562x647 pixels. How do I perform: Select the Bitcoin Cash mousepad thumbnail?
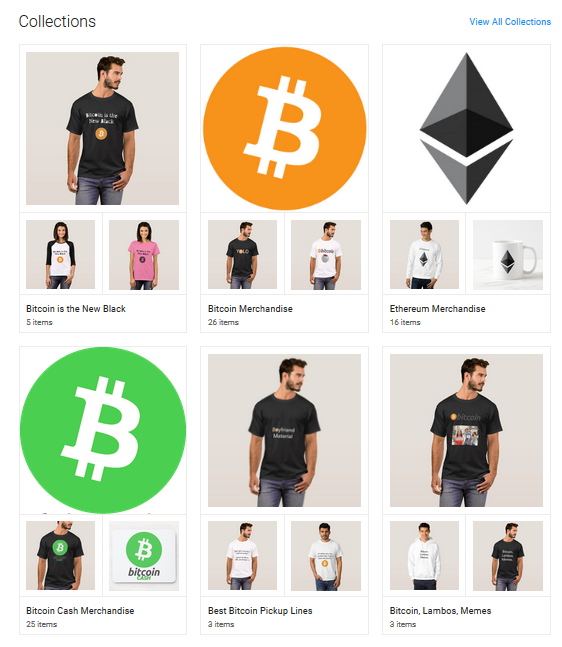point(144,556)
